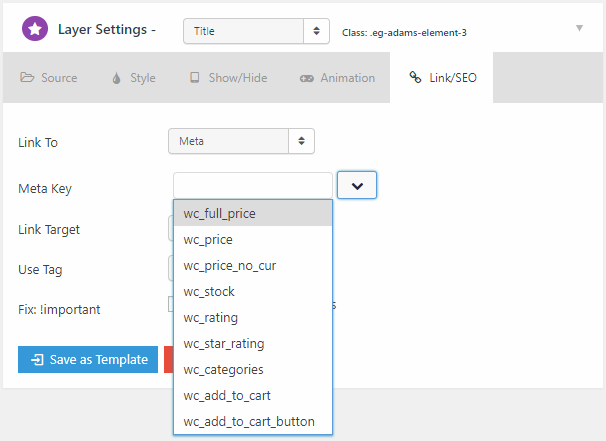
Task: Open the Animation tab
Action: pyautogui.click(x=337, y=78)
